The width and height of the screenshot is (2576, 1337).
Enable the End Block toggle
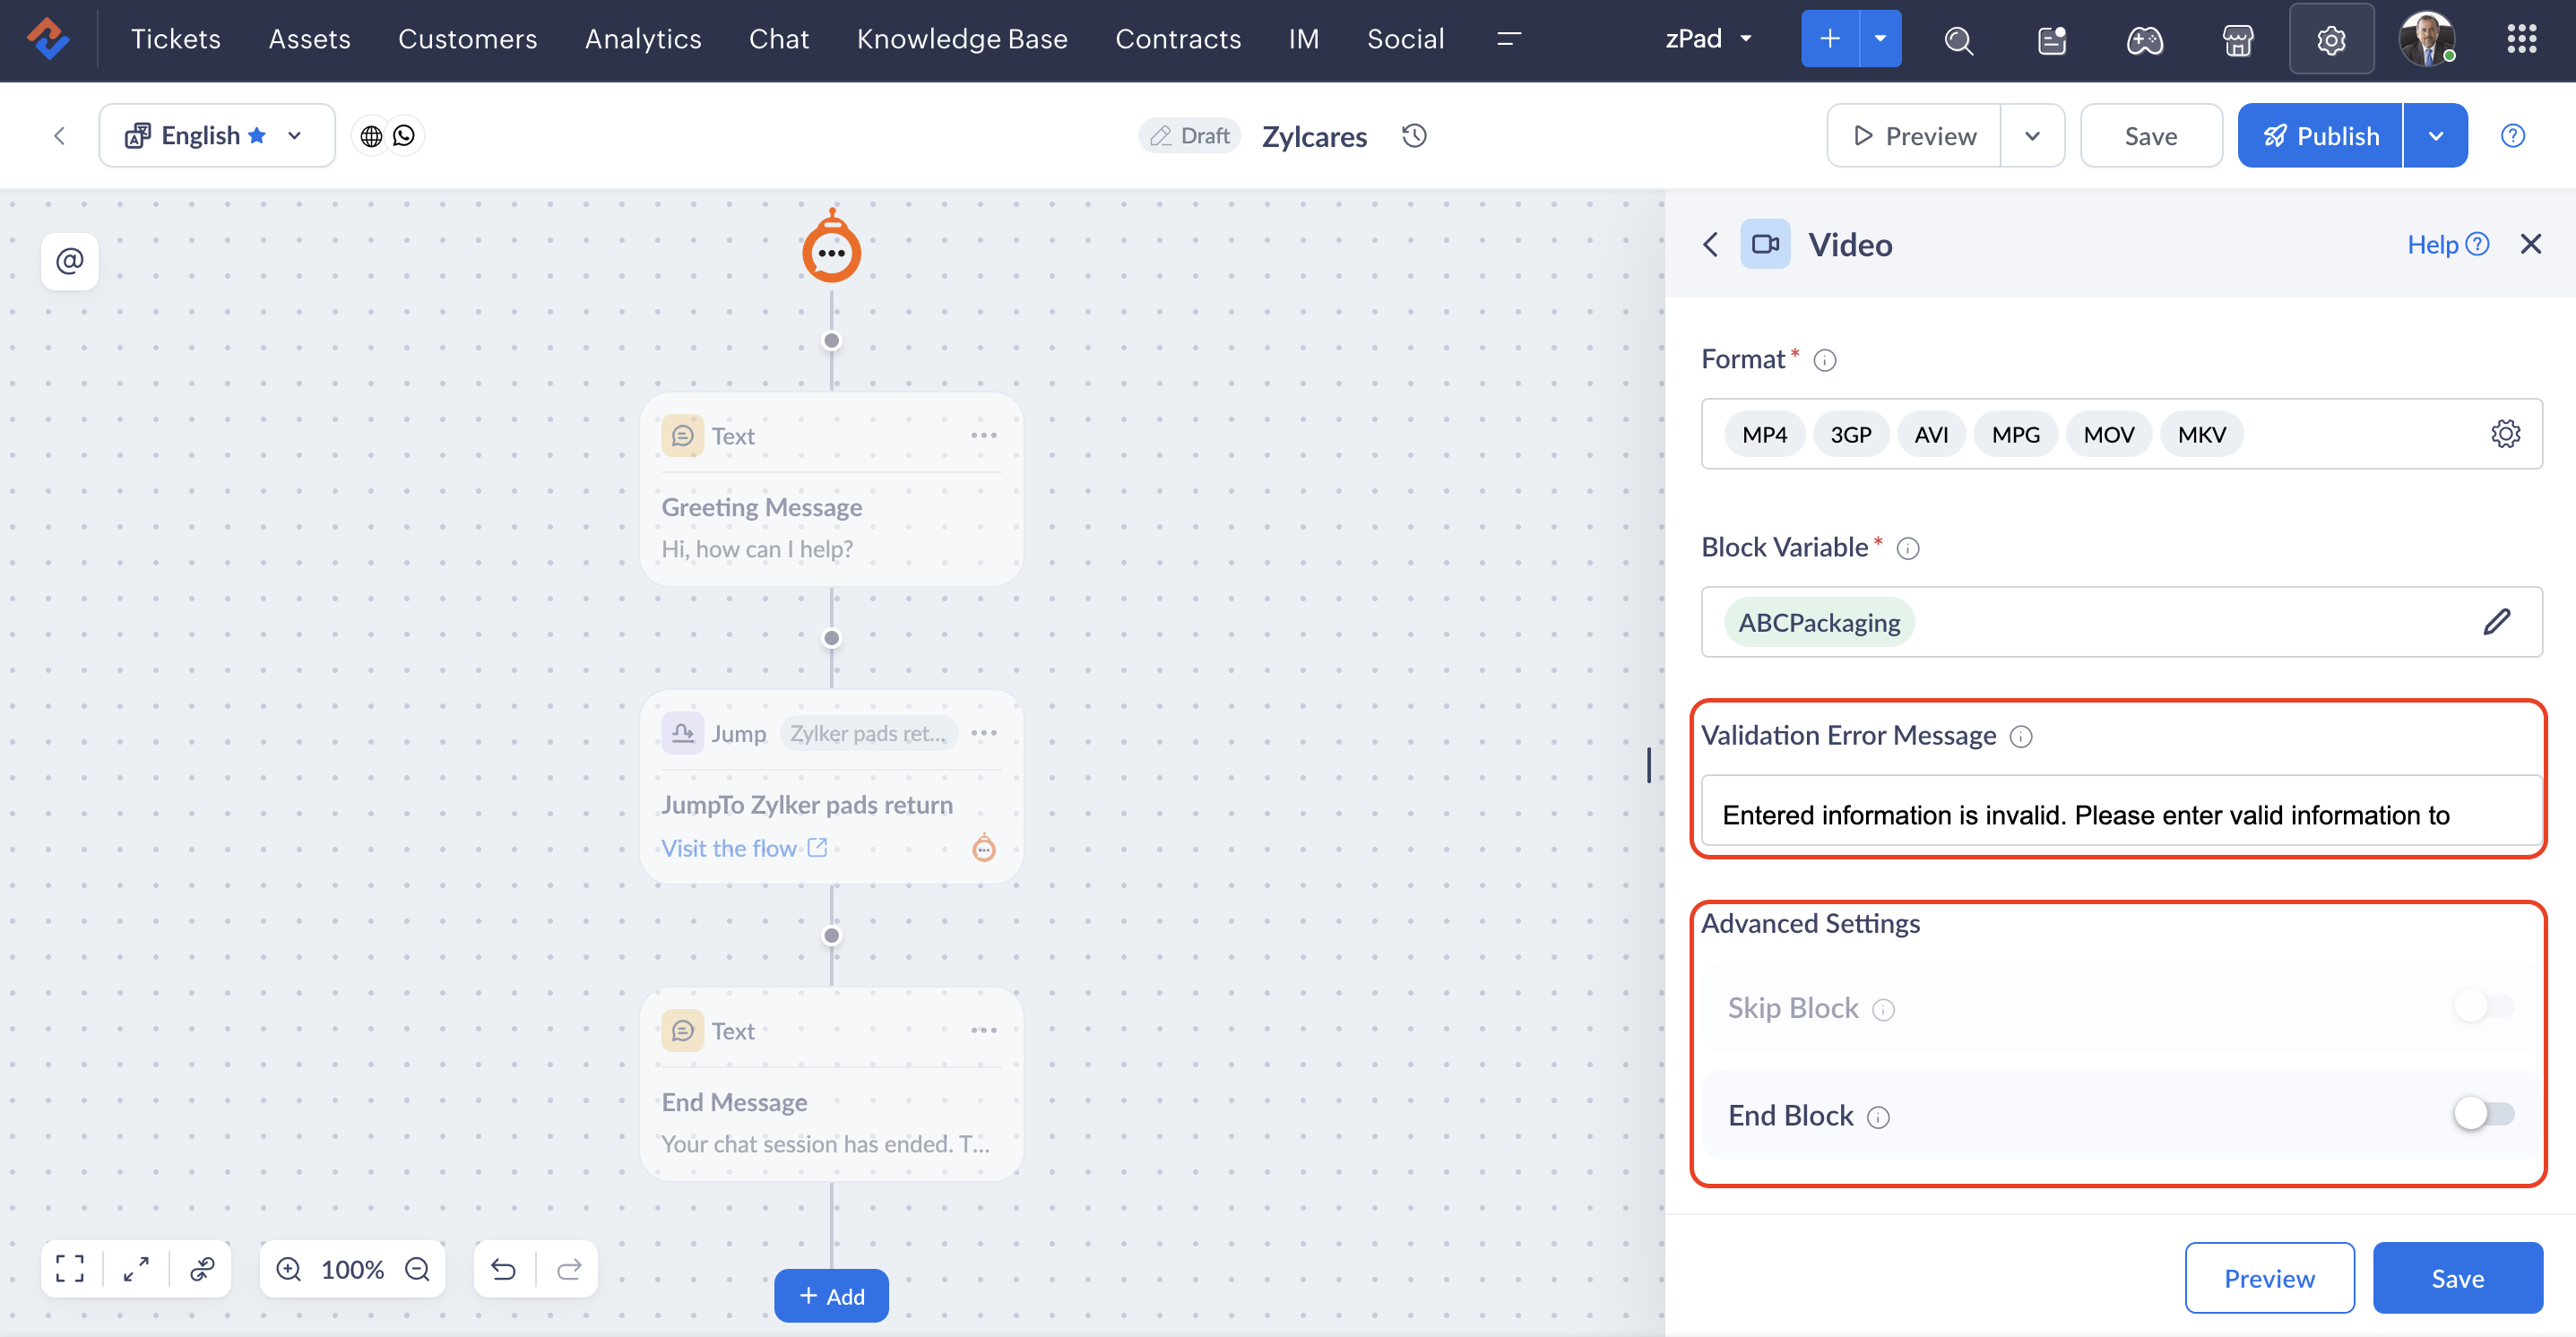[2483, 1114]
